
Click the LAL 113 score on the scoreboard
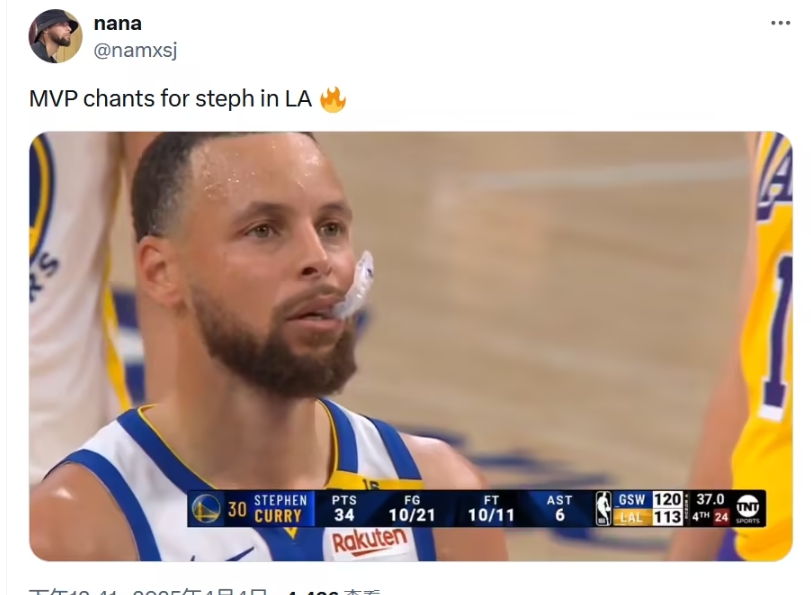(x=650, y=517)
